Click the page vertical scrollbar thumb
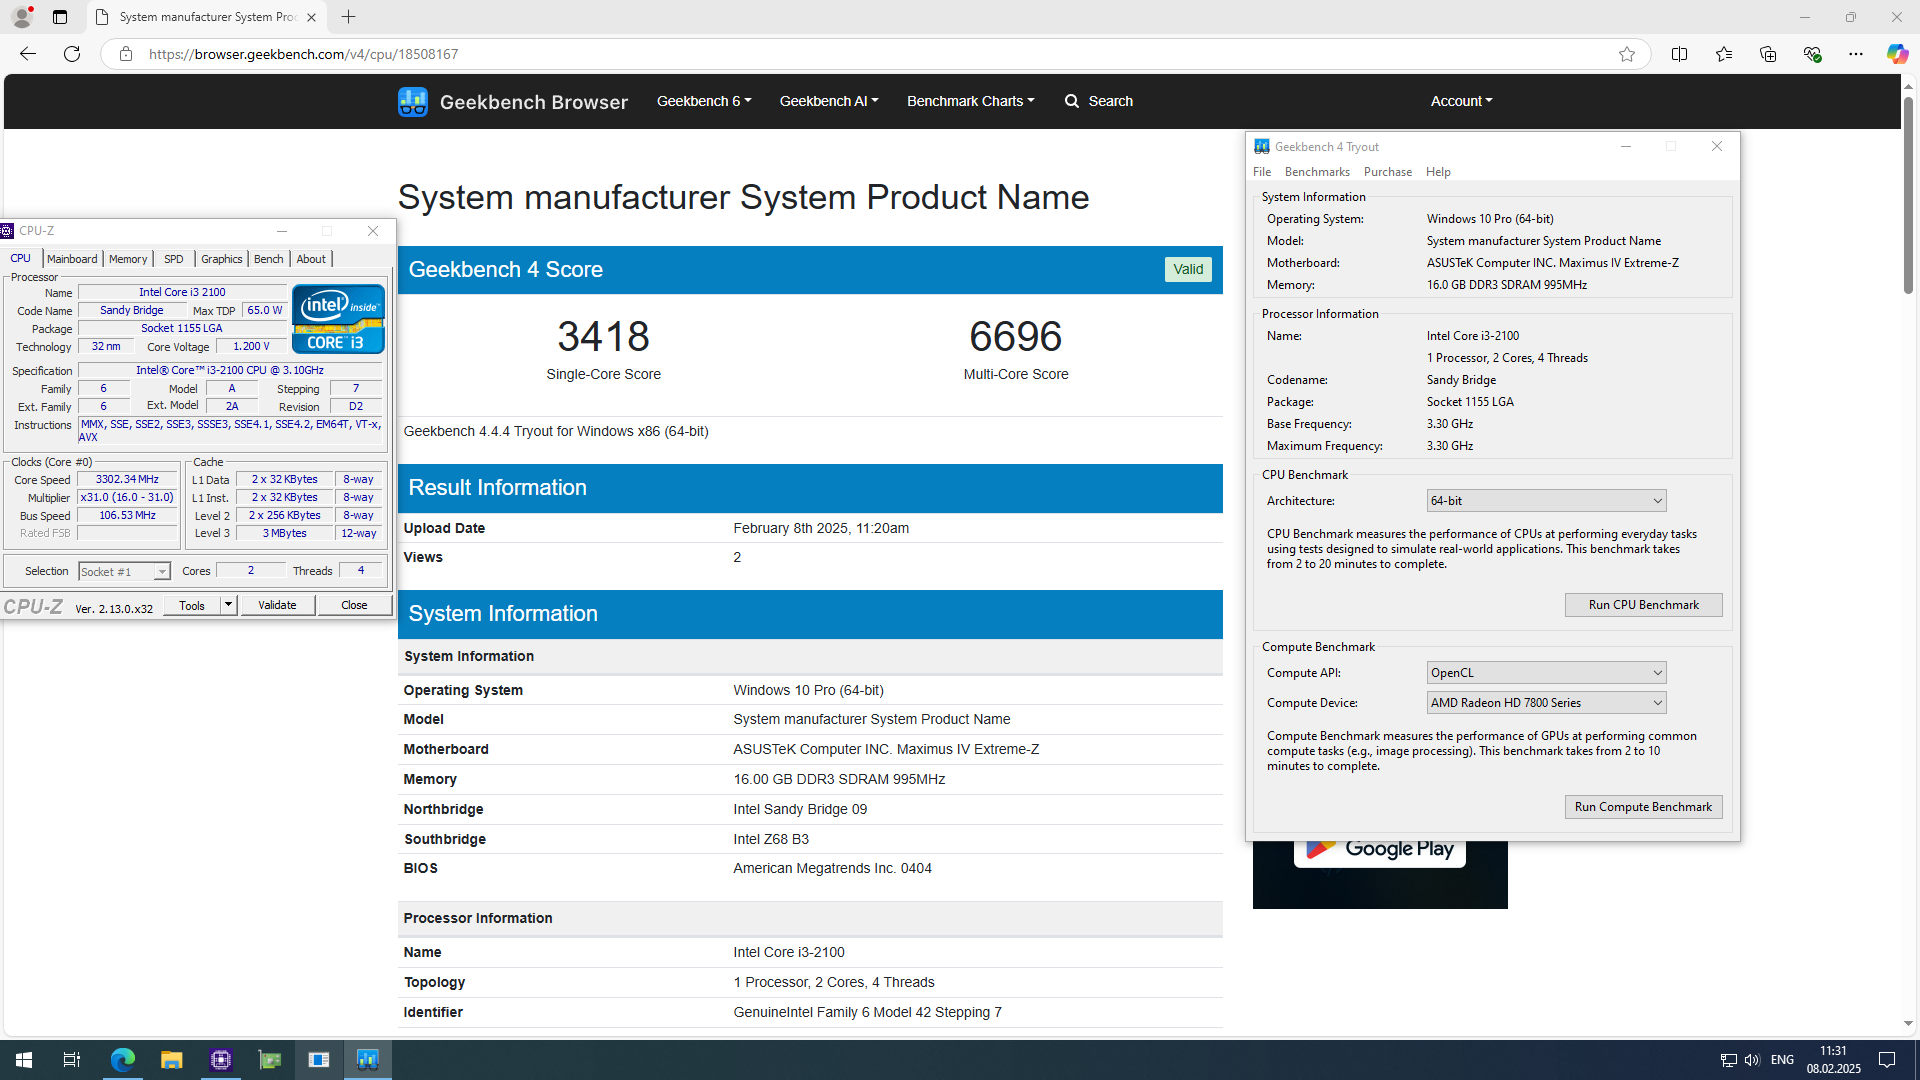Image resolution: width=1920 pixels, height=1080 pixels. [1908, 195]
